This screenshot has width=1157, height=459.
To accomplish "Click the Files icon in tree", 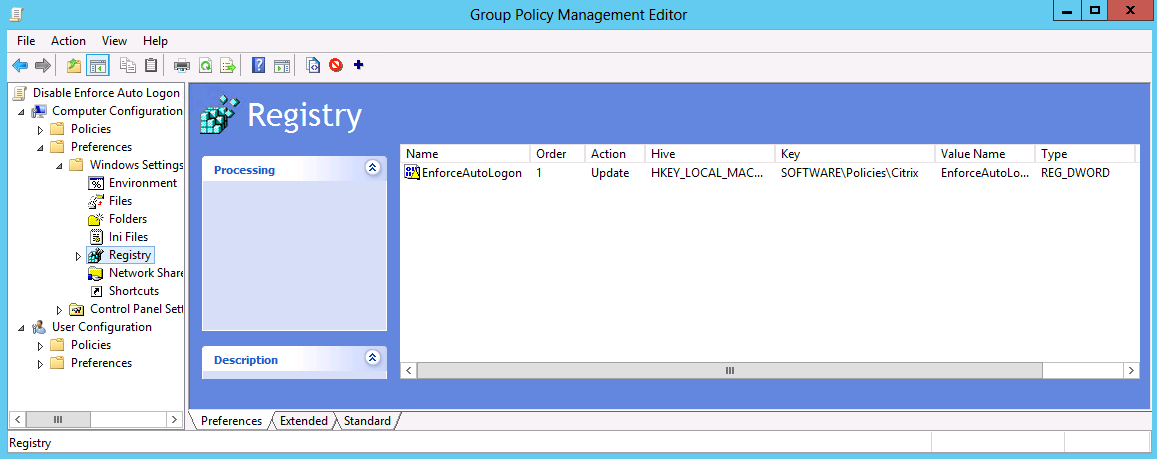I will [96, 201].
